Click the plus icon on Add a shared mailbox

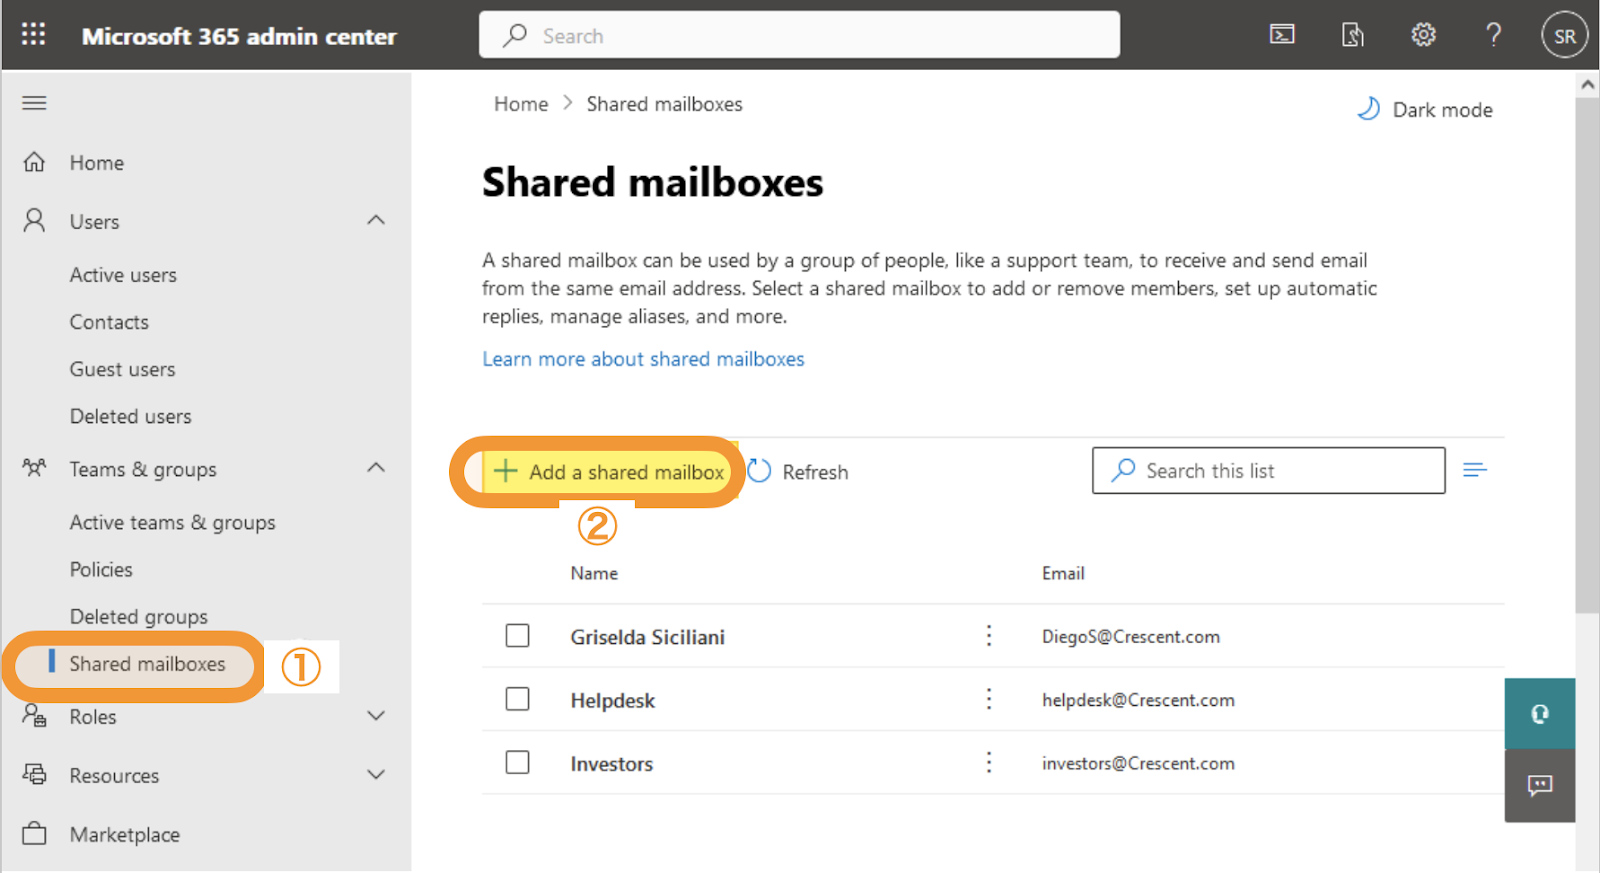point(506,471)
